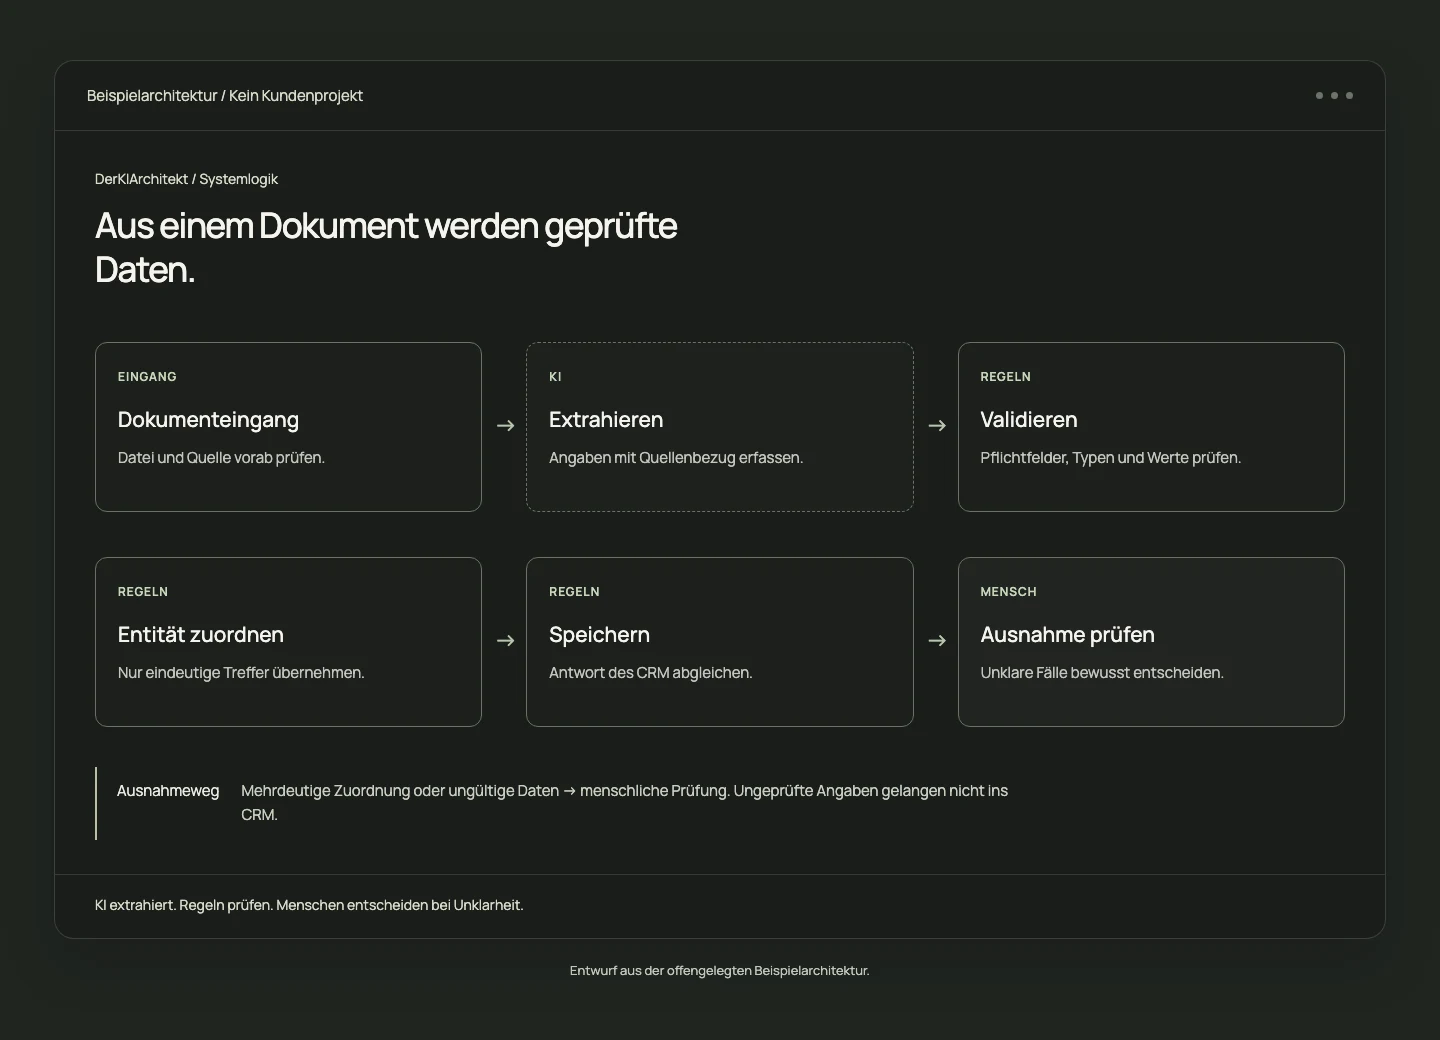
Task: Click the arrow between Dokumenteingang and Extrahieren
Action: pos(505,426)
